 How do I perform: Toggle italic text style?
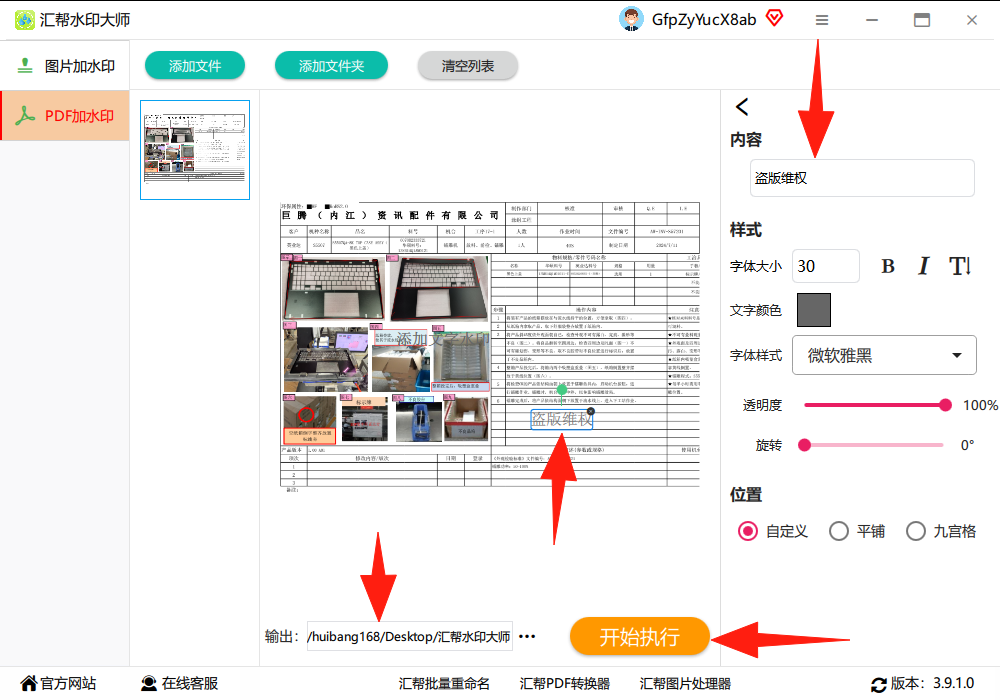click(923, 266)
